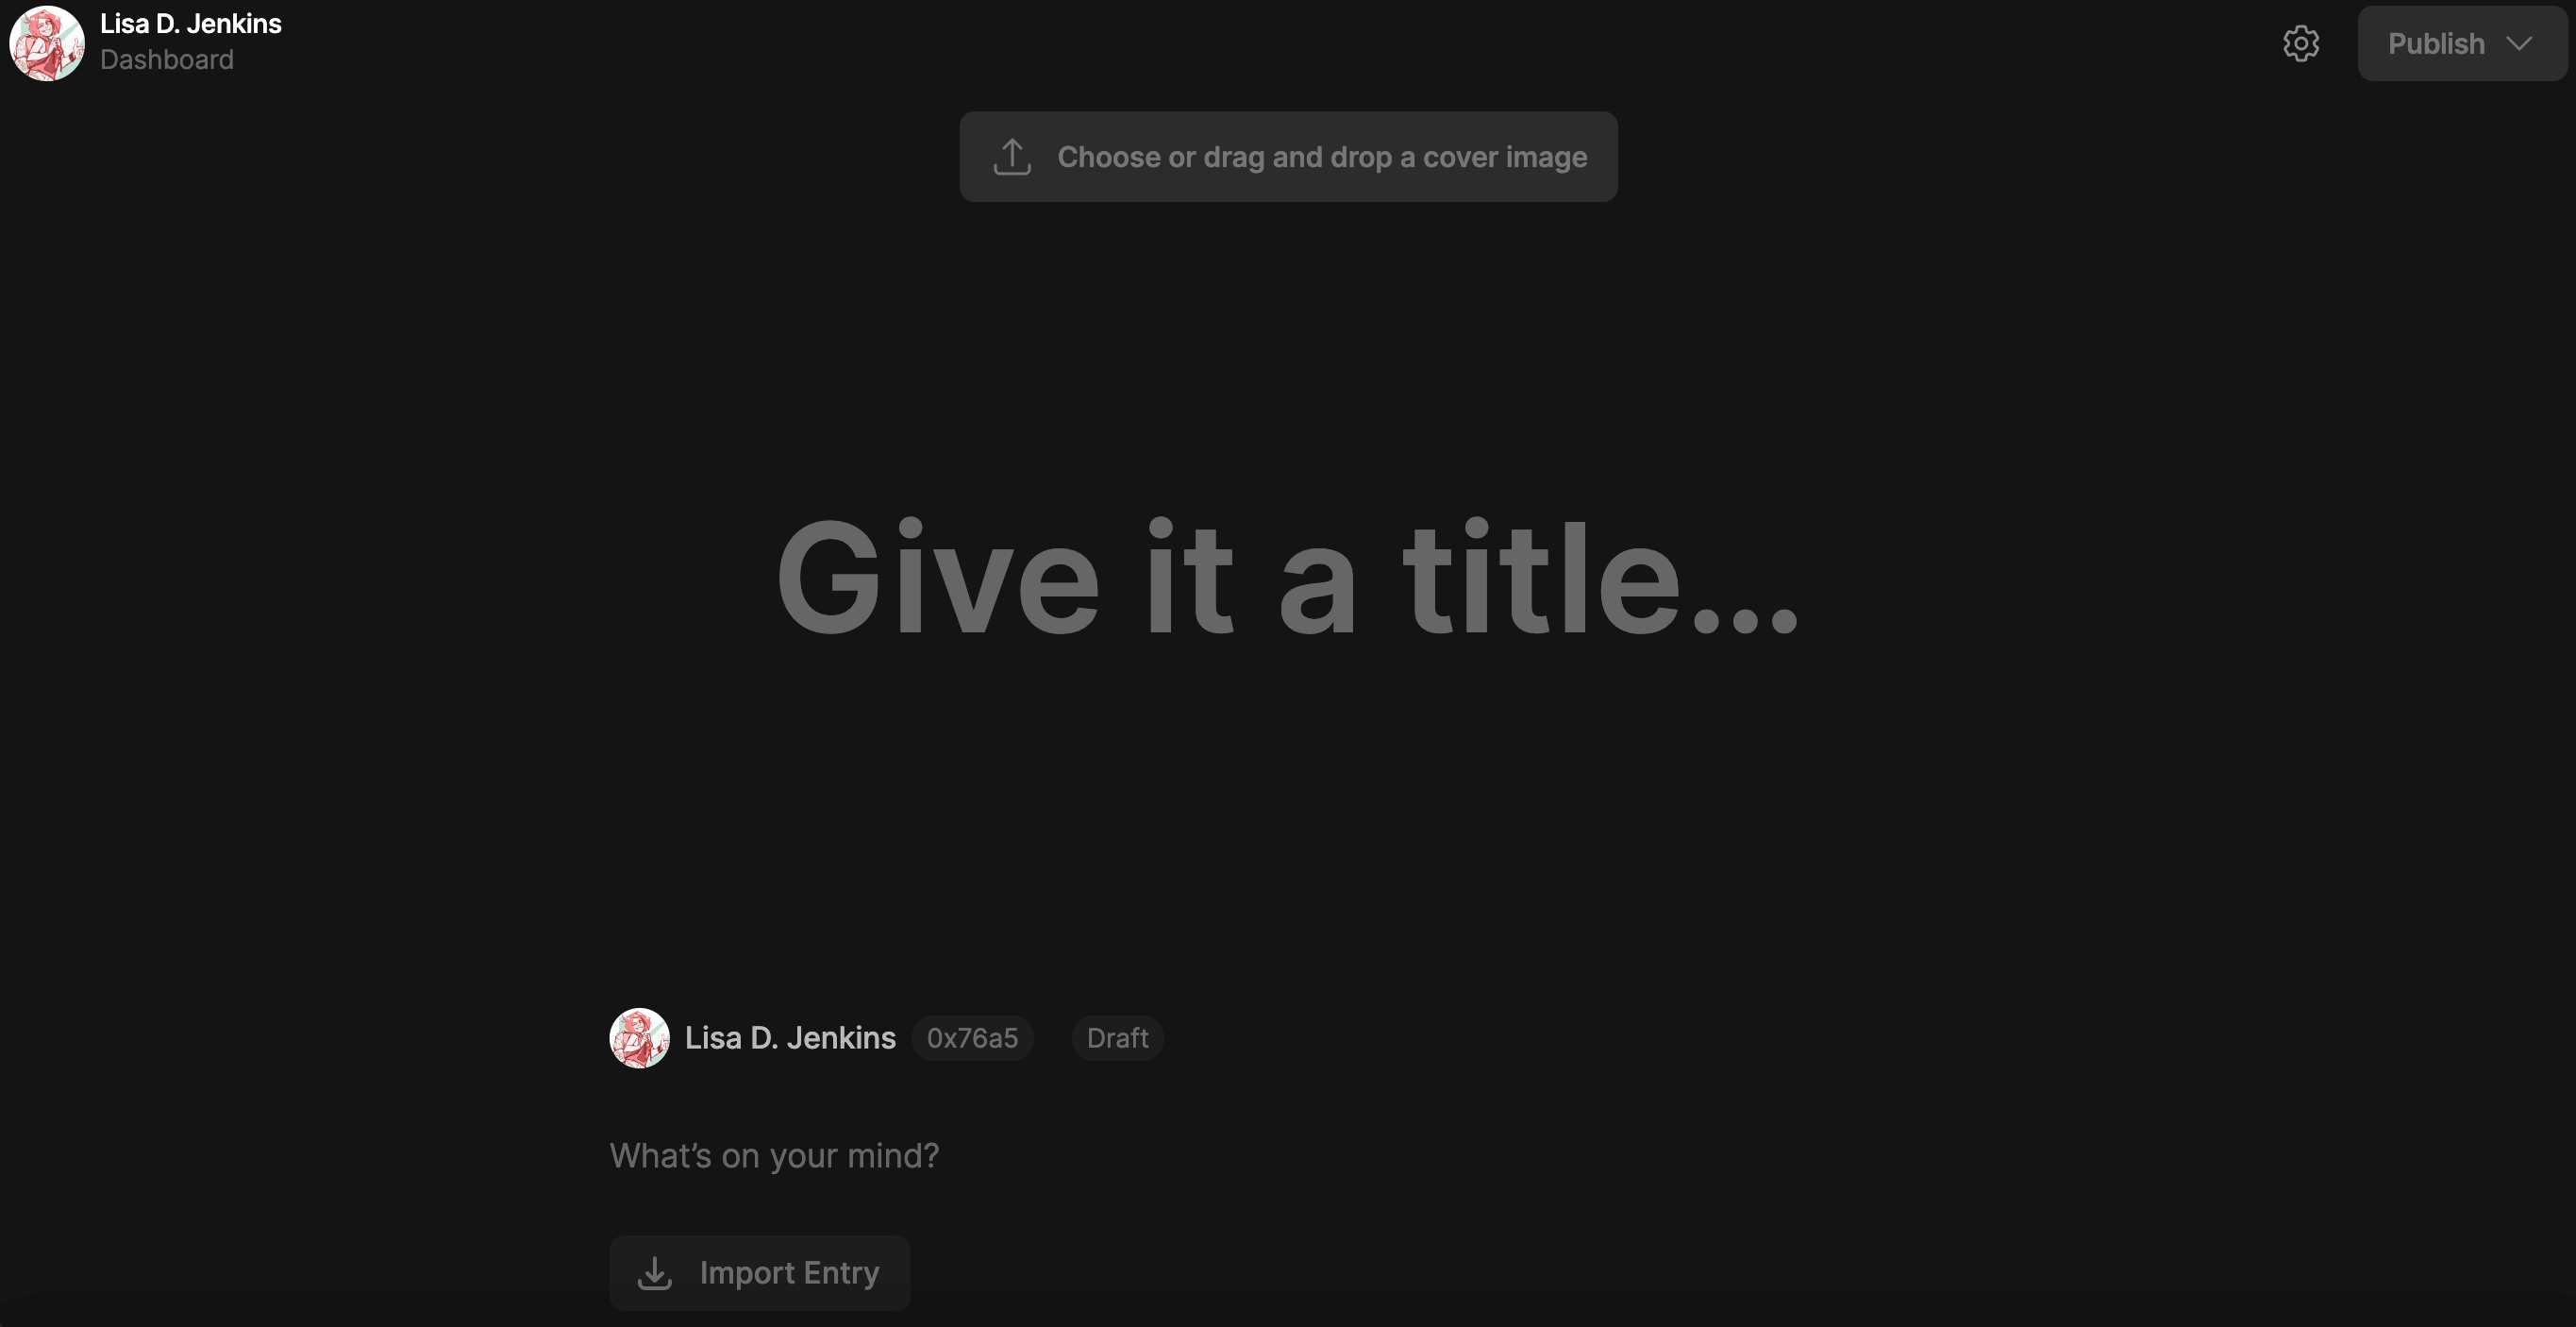
Task: Click the author avatar near post body
Action: pos(638,1036)
